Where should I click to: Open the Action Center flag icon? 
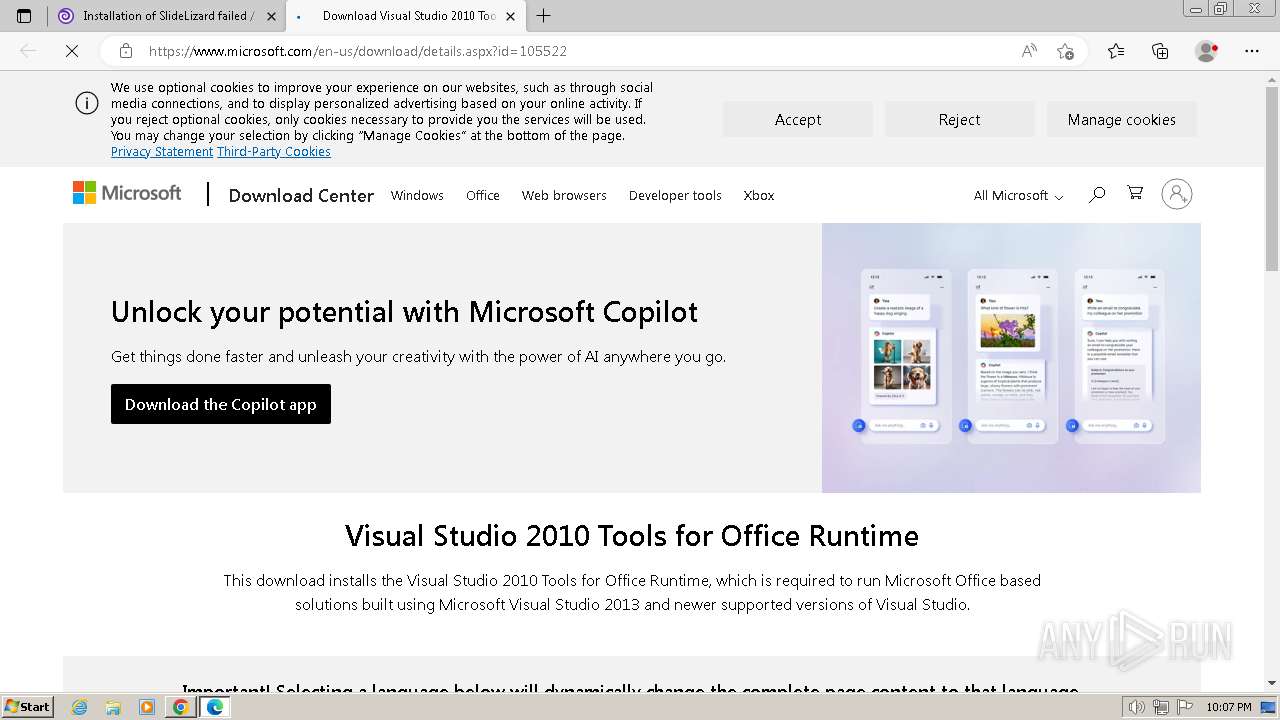[1185, 707]
